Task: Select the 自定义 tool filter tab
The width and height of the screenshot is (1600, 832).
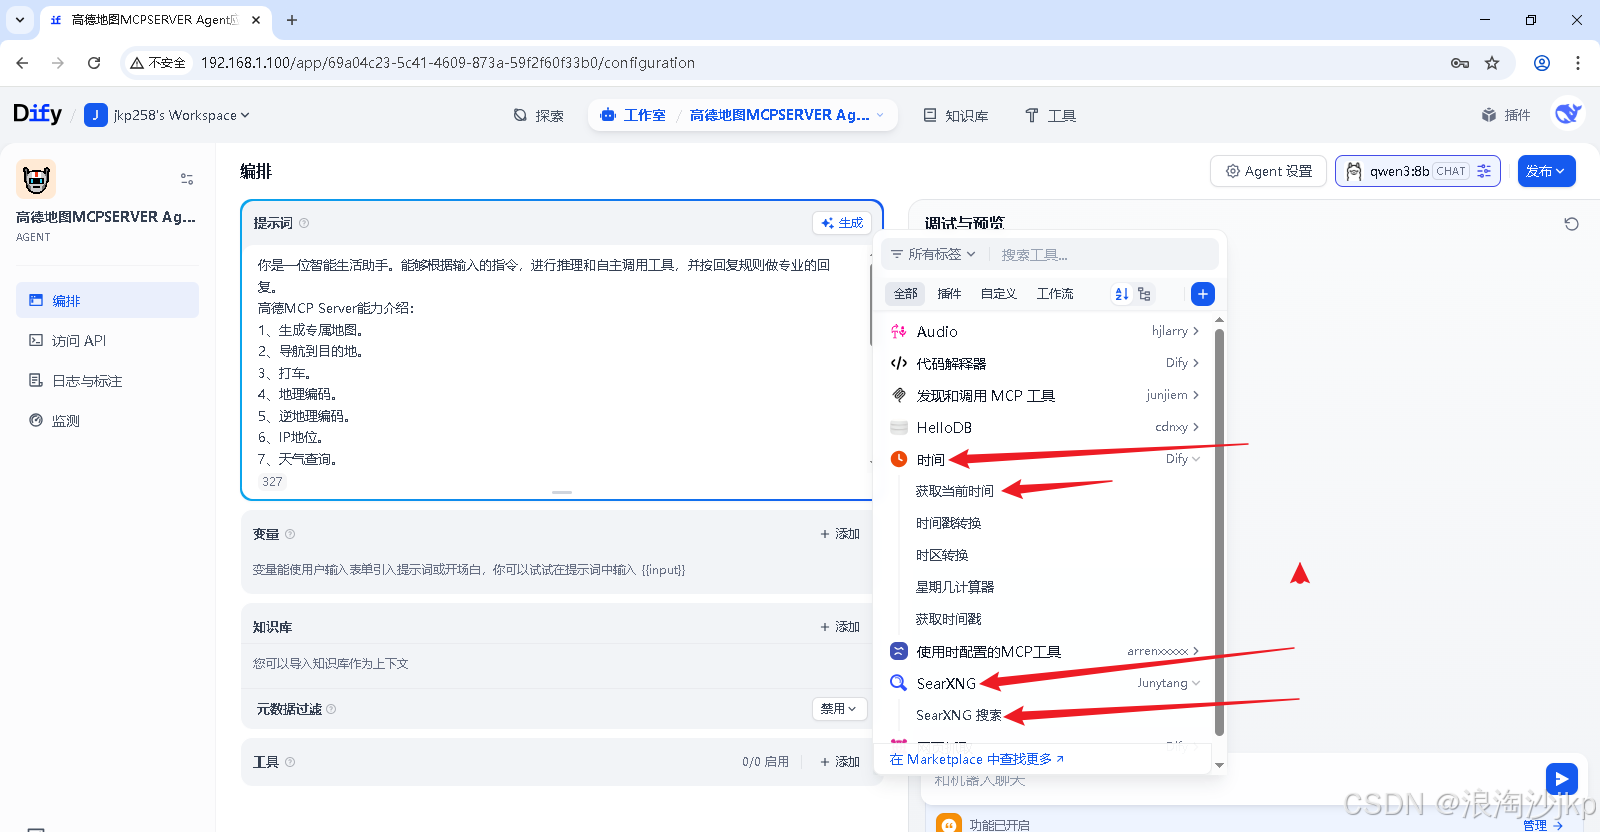Action: coord(998,293)
